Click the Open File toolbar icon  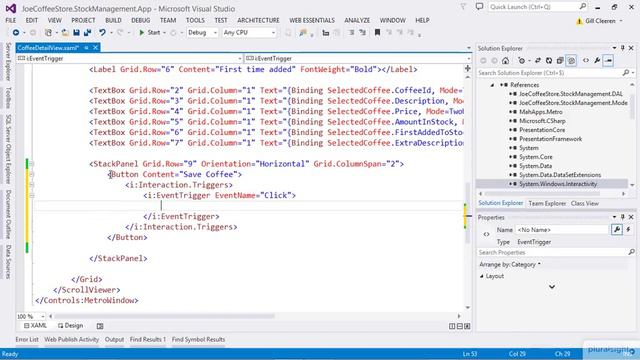[x=65, y=33]
